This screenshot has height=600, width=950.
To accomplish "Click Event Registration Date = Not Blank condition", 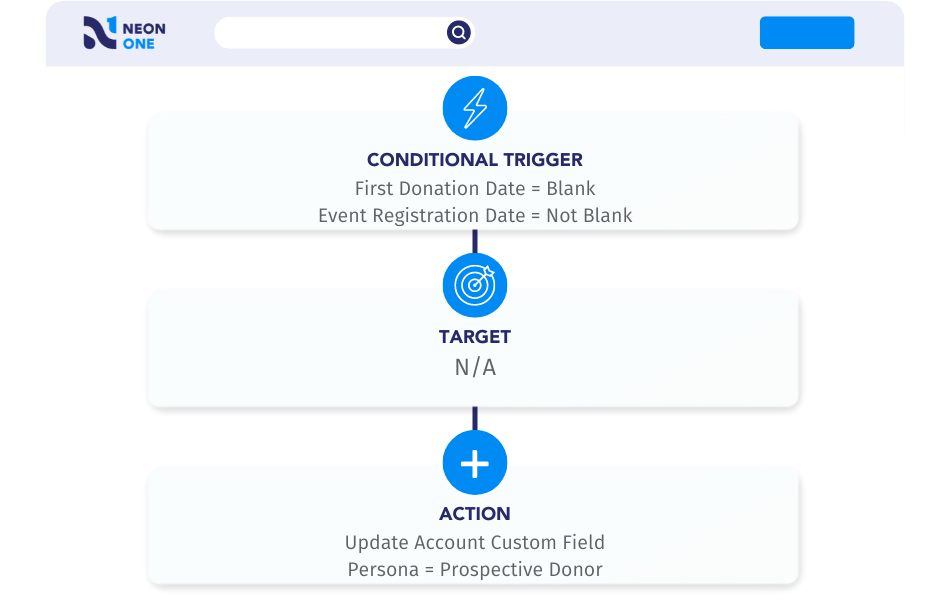I will point(474,216).
